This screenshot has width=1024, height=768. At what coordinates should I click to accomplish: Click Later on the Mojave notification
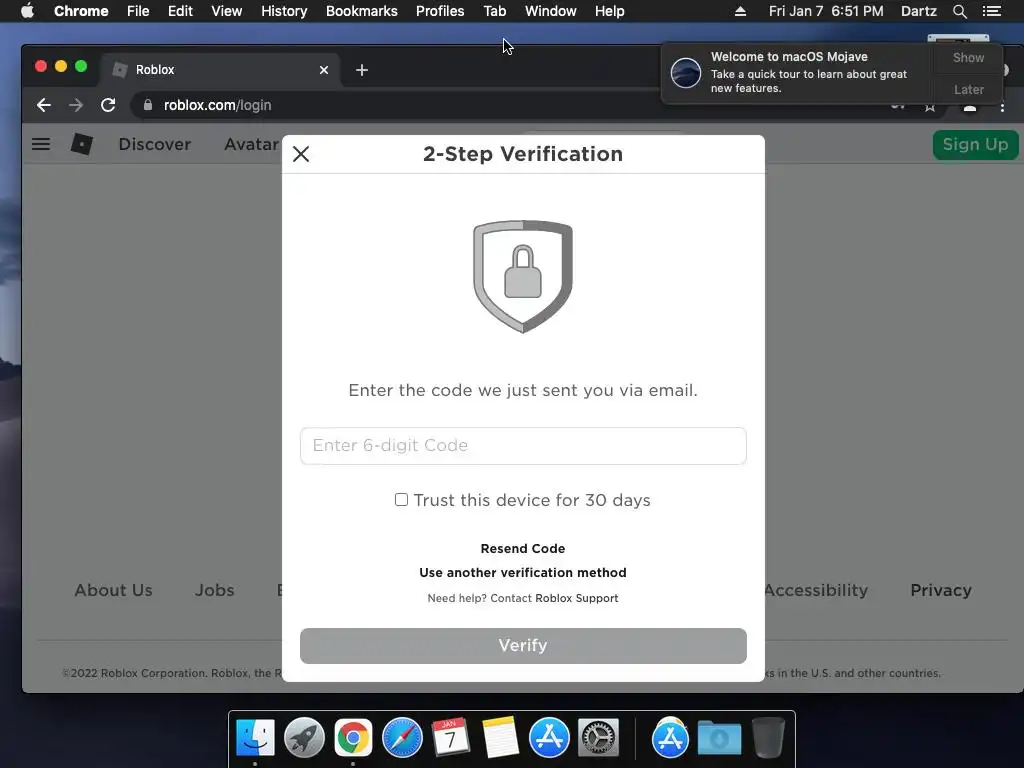click(x=968, y=89)
